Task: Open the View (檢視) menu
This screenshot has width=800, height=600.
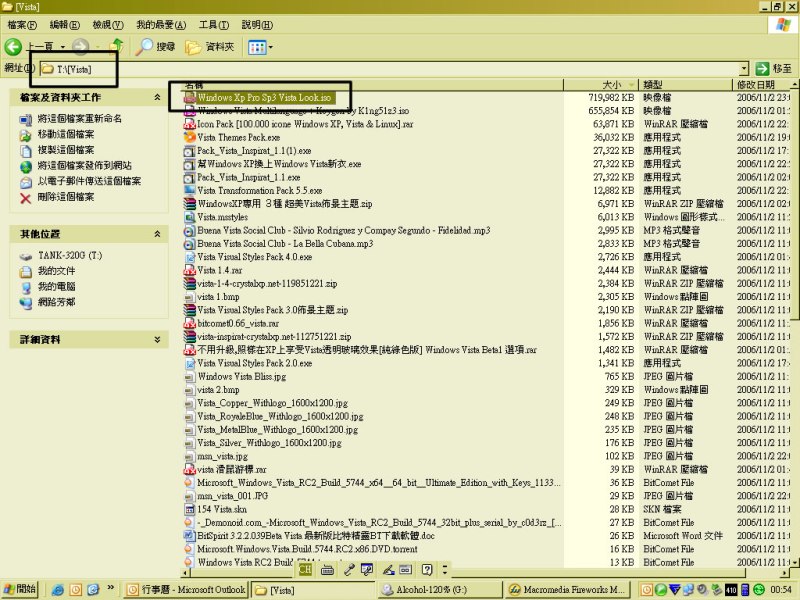Action: click(x=108, y=24)
